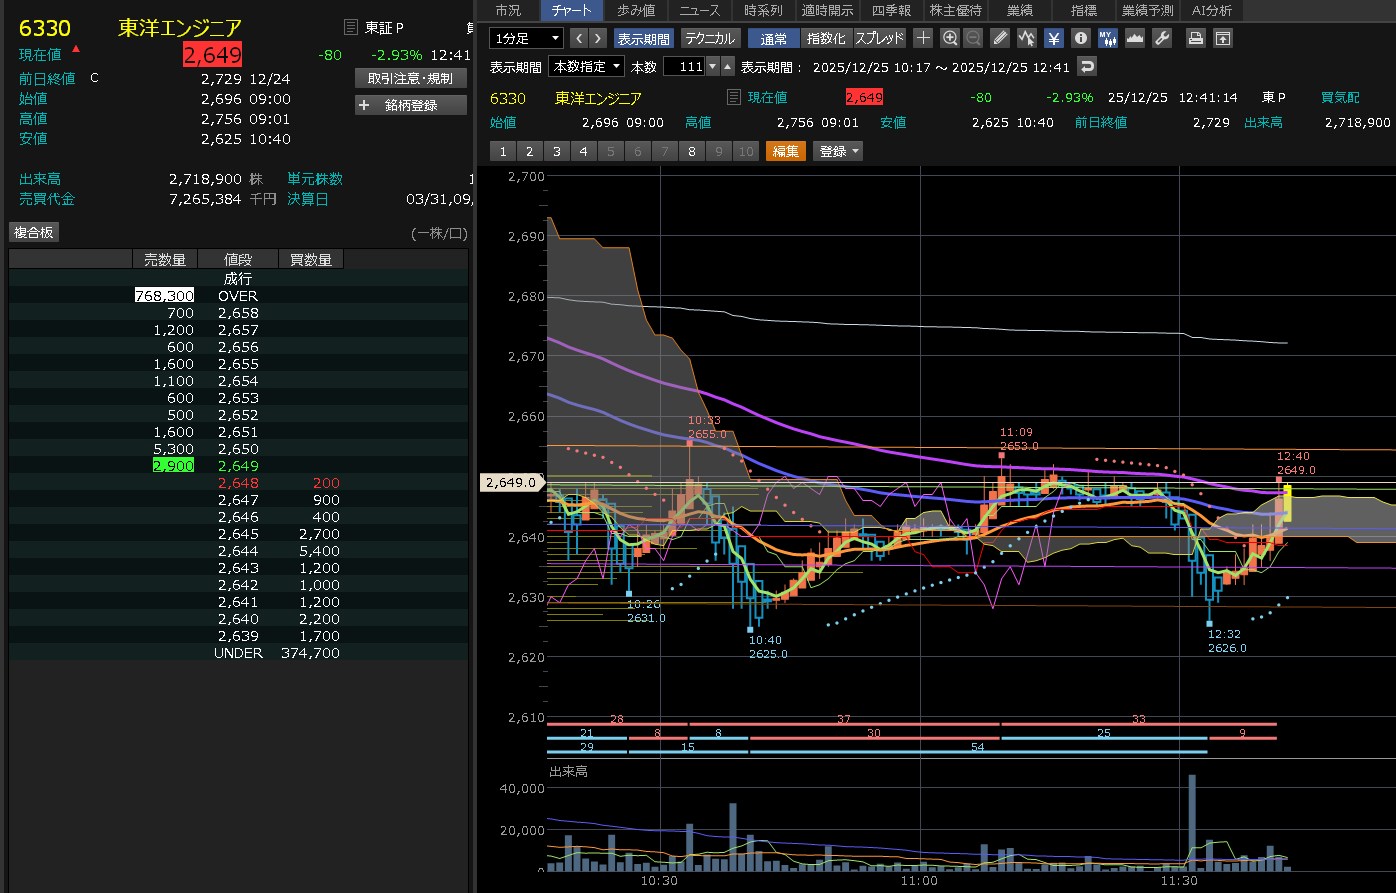Open the 登録 registration dropdown
This screenshot has width=1396, height=893.
(x=838, y=151)
